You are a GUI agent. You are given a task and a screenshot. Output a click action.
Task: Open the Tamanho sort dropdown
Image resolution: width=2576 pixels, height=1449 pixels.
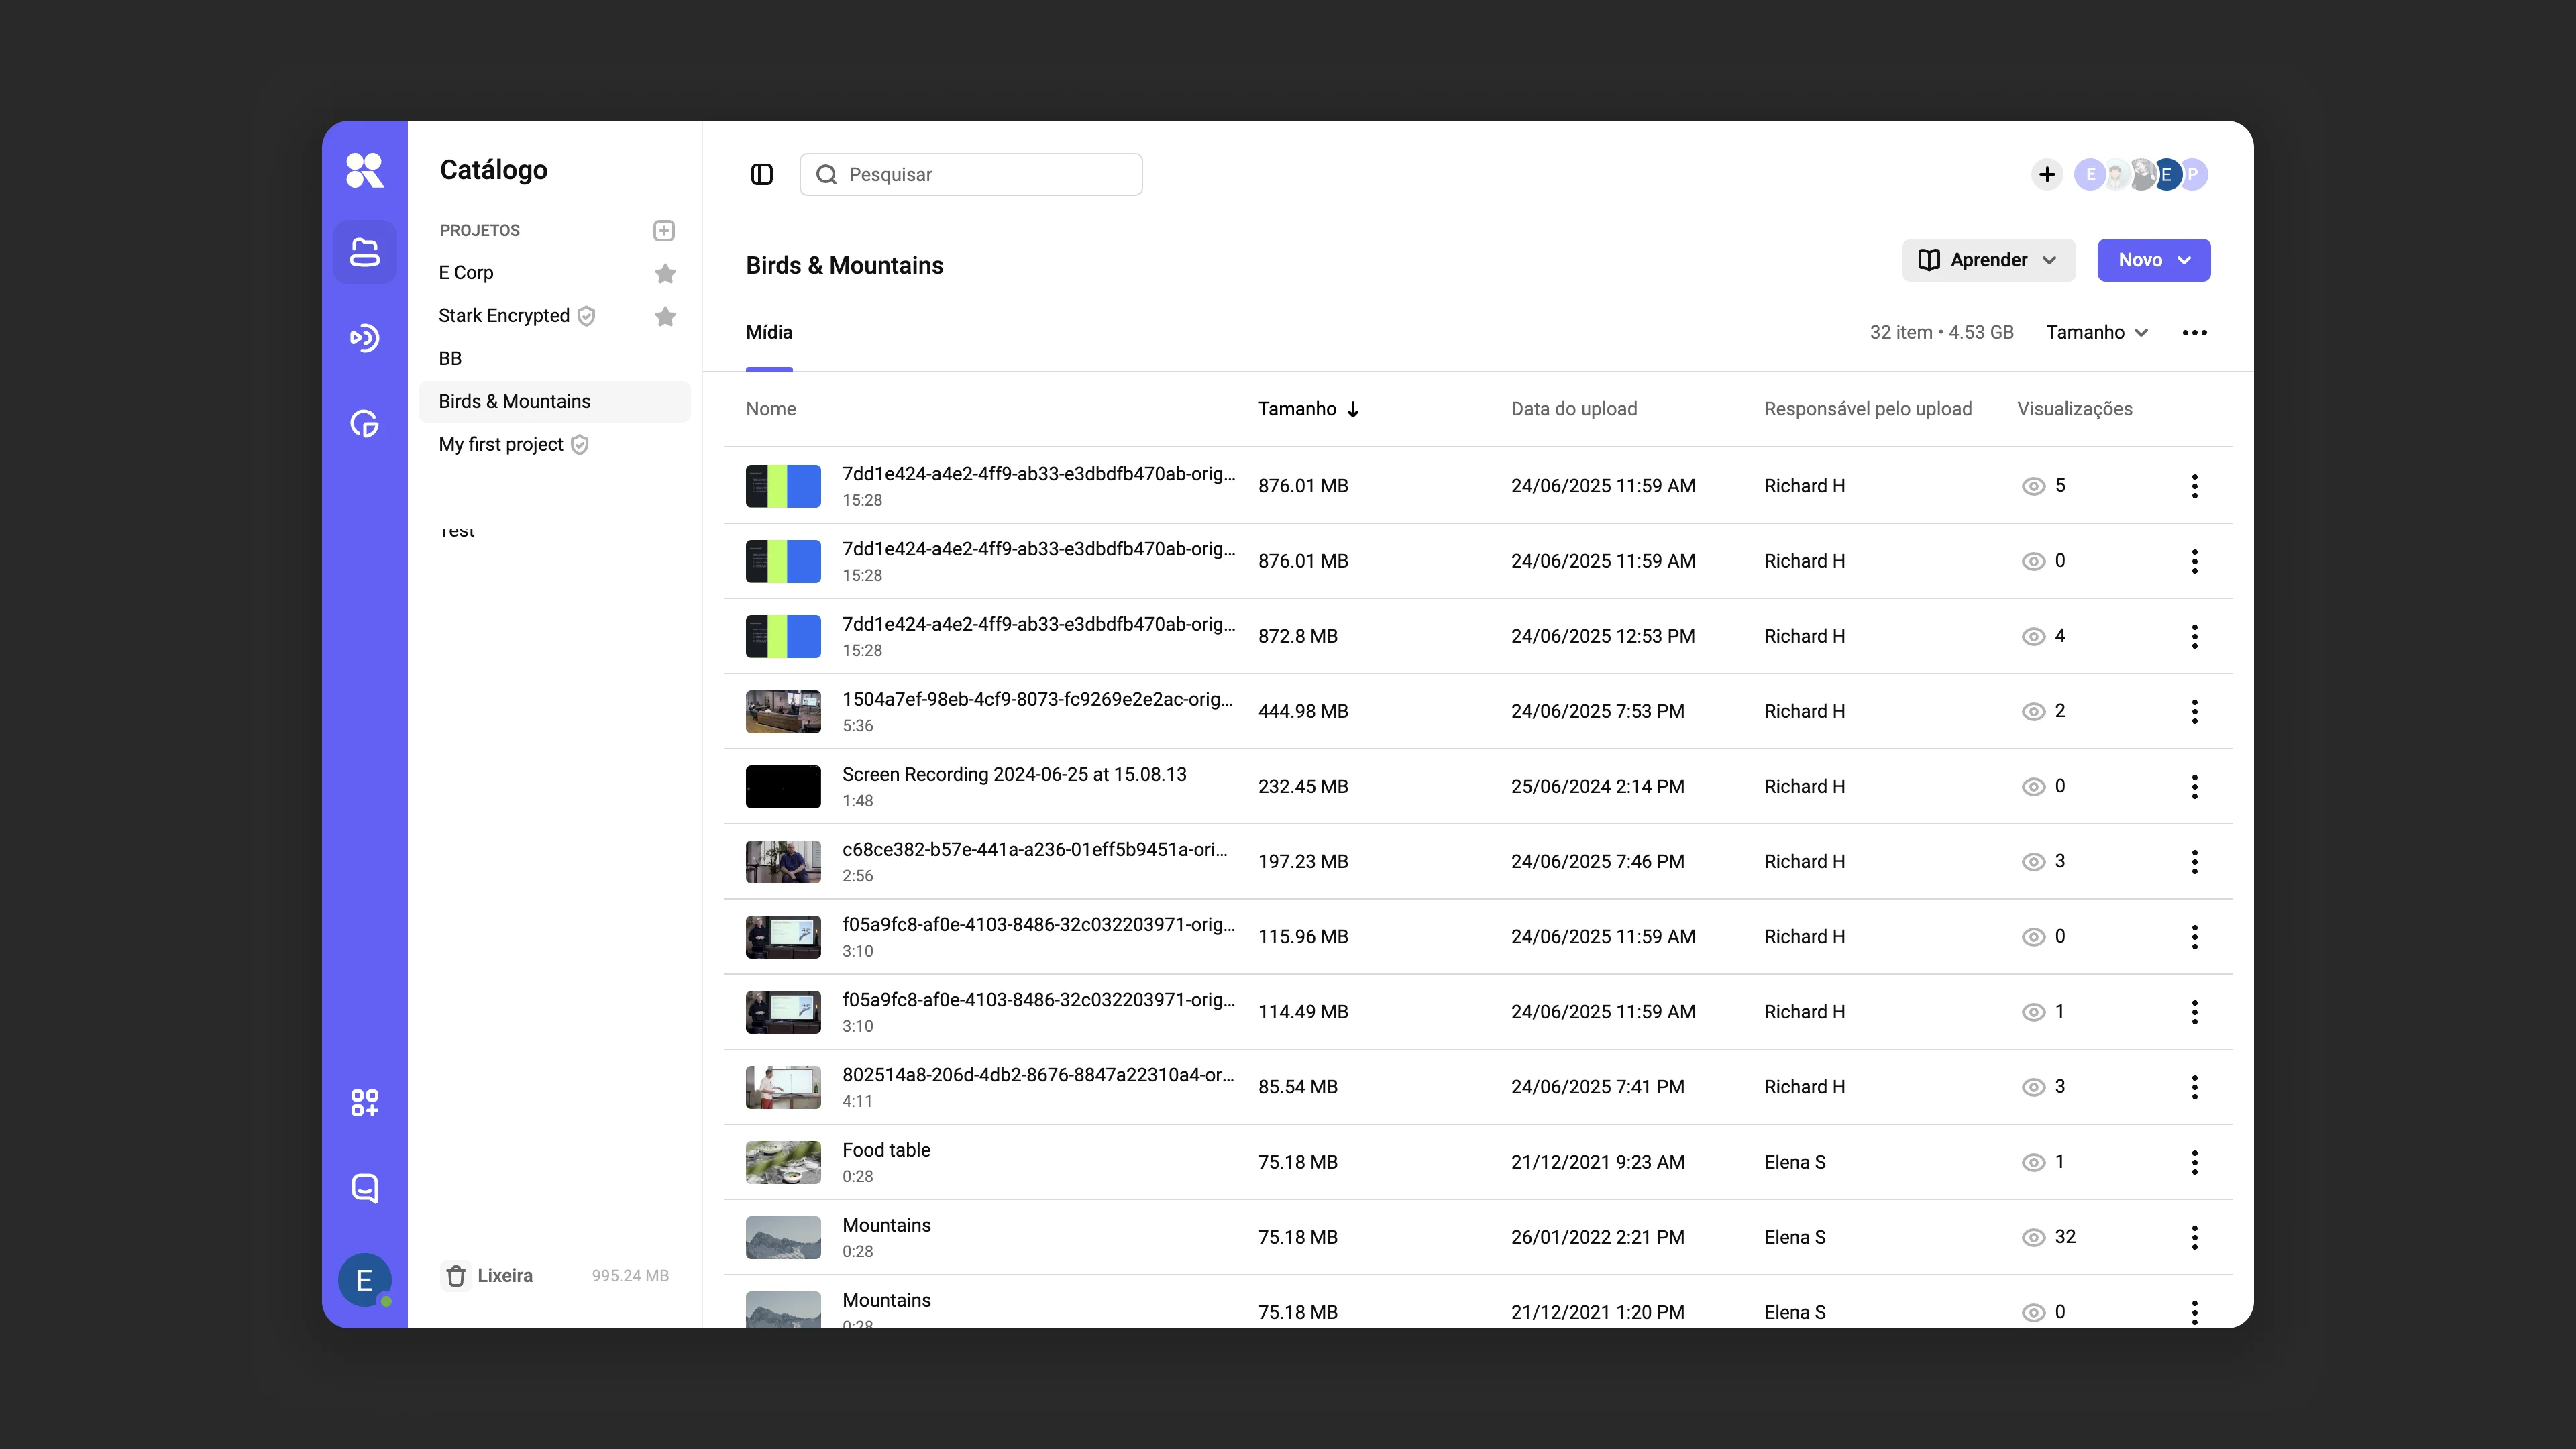2097,333
